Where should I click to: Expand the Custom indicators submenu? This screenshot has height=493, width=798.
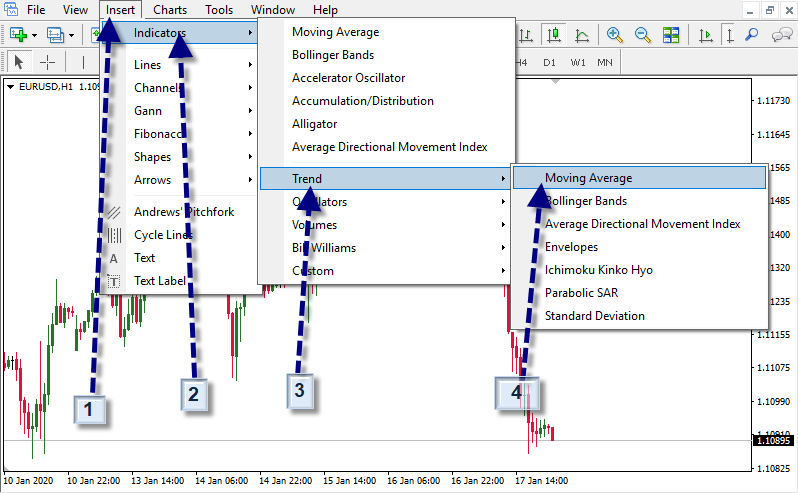pyautogui.click(x=386, y=270)
